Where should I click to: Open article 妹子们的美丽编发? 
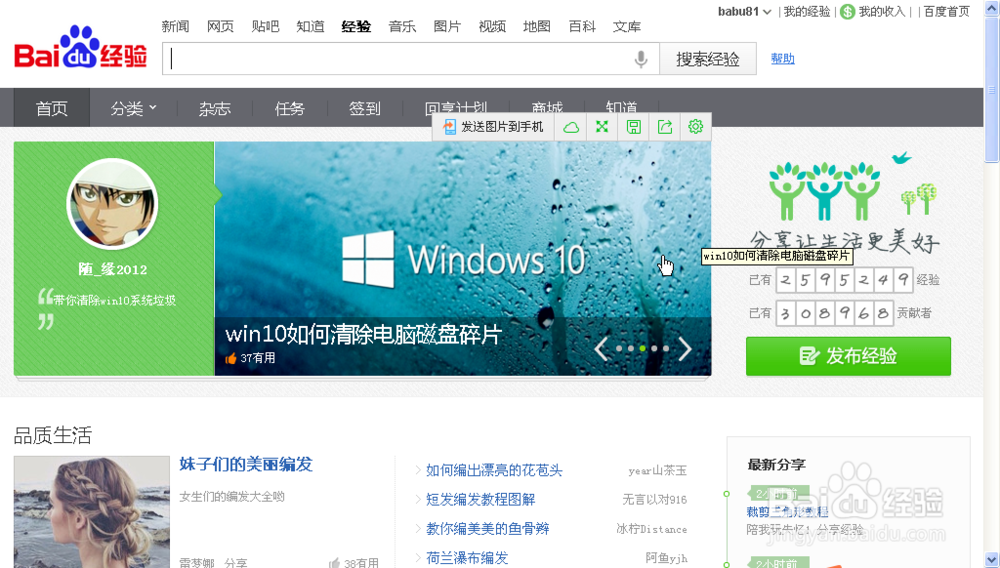click(246, 464)
